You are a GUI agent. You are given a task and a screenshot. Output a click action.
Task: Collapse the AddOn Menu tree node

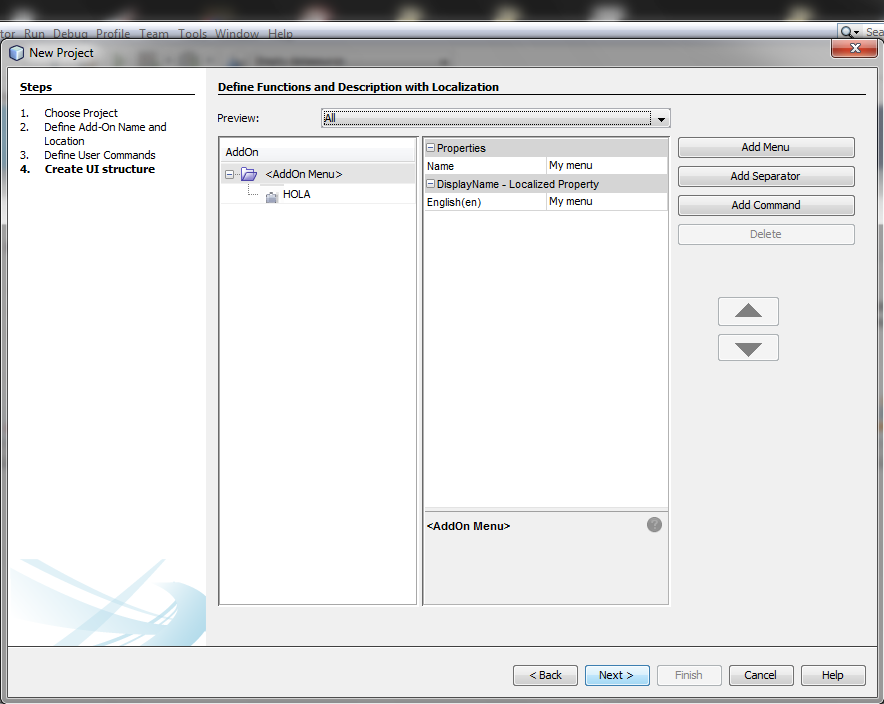pos(230,174)
